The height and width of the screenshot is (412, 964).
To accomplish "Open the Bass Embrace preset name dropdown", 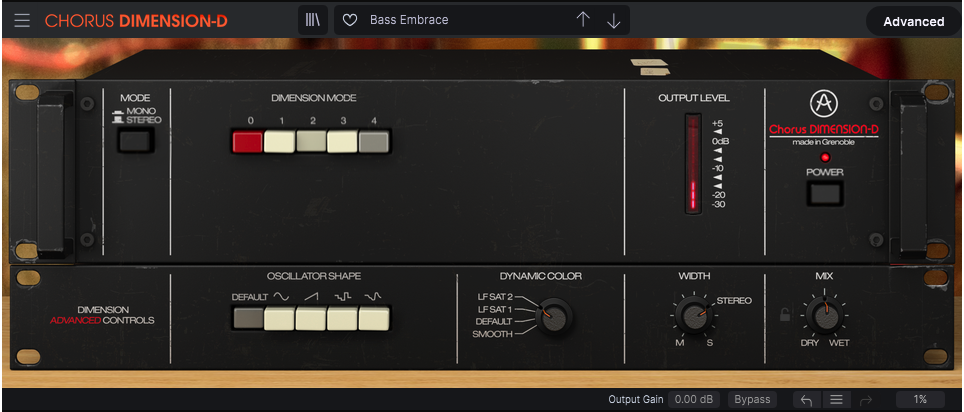I will [460, 20].
